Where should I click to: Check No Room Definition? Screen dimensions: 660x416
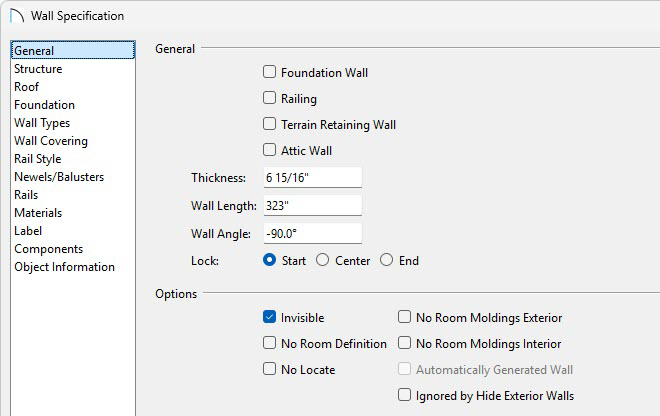point(269,343)
